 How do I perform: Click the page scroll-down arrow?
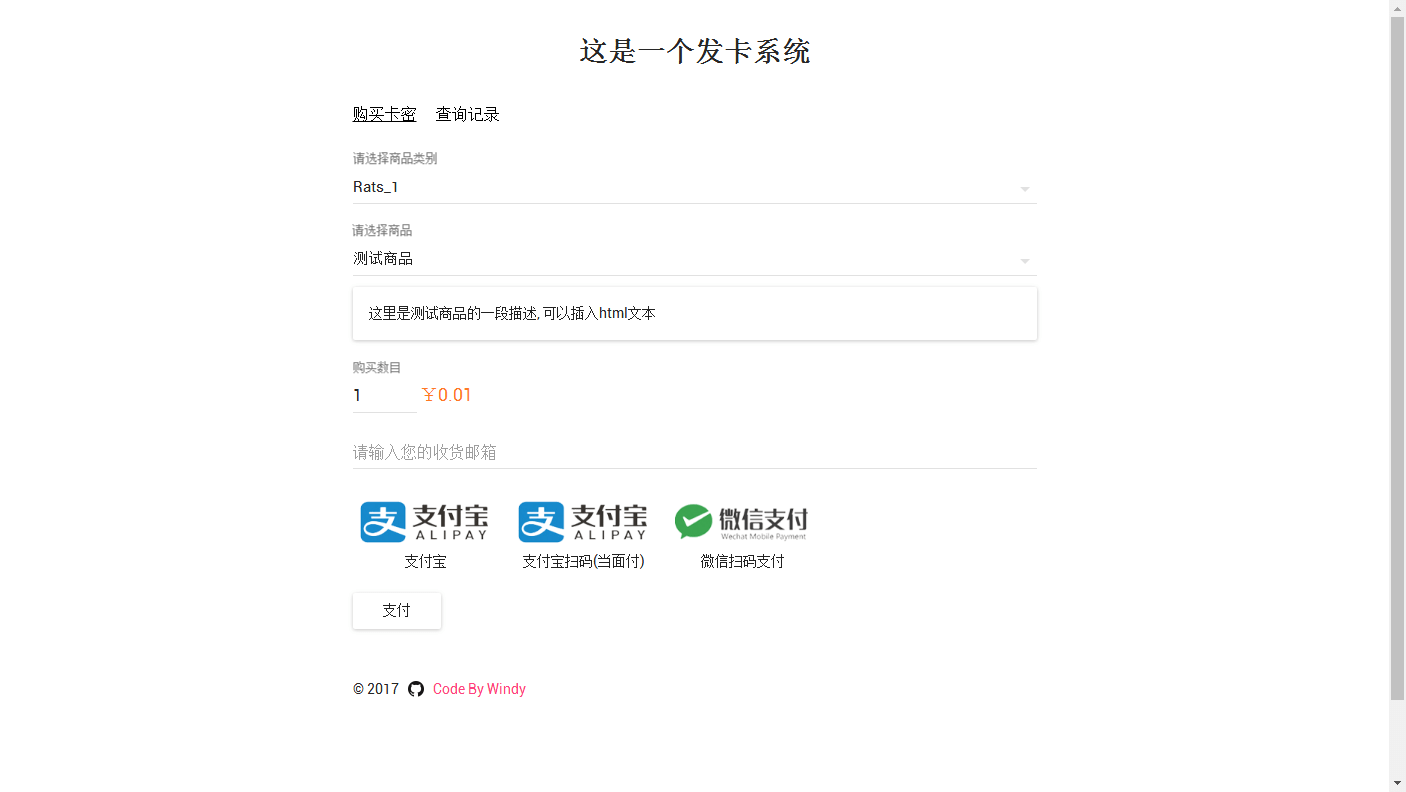pyautogui.click(x=1398, y=783)
